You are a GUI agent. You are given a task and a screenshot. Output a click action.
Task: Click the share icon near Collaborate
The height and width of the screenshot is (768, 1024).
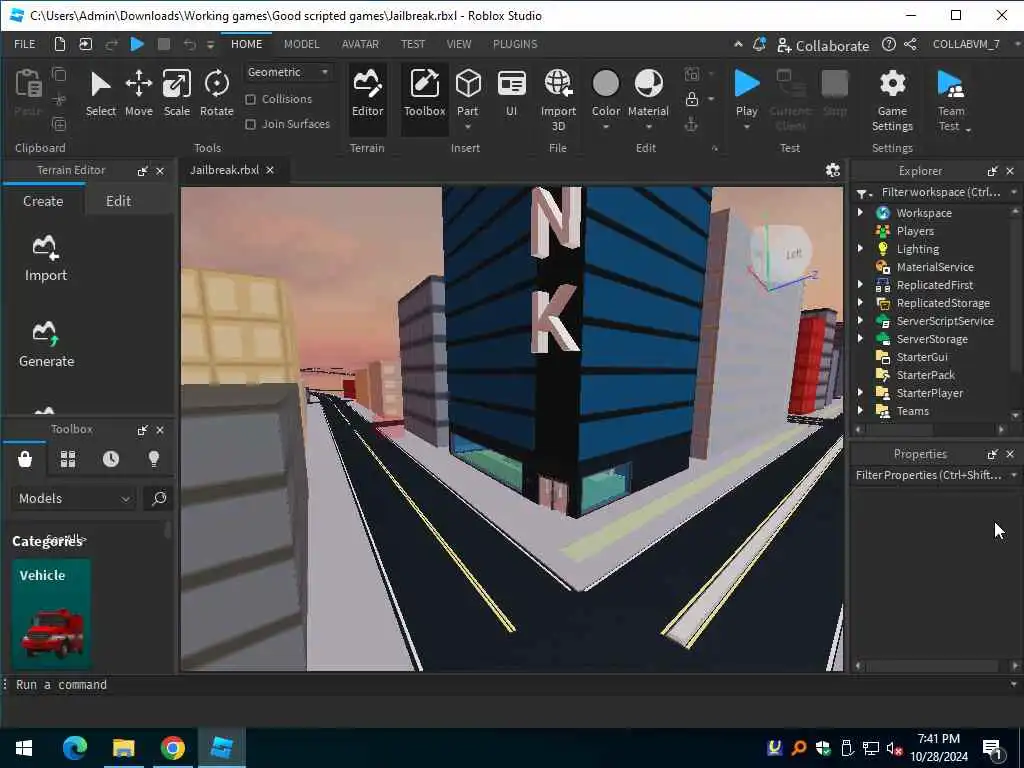(910, 44)
